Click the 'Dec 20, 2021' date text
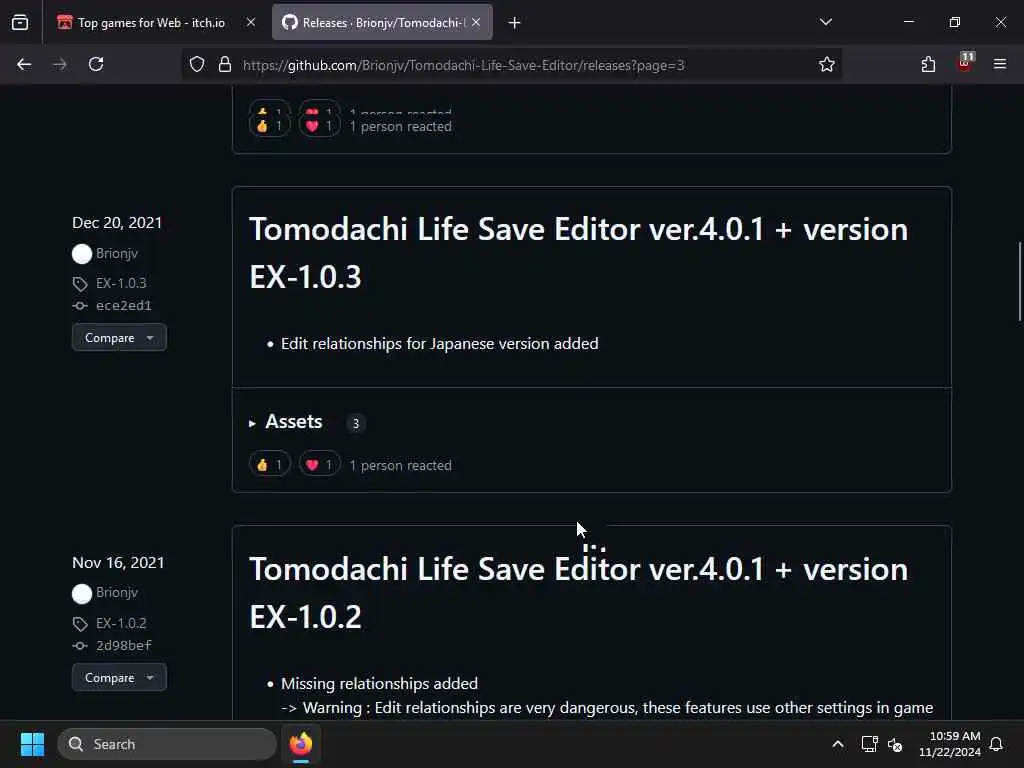This screenshot has height=768, width=1024. coord(117,223)
